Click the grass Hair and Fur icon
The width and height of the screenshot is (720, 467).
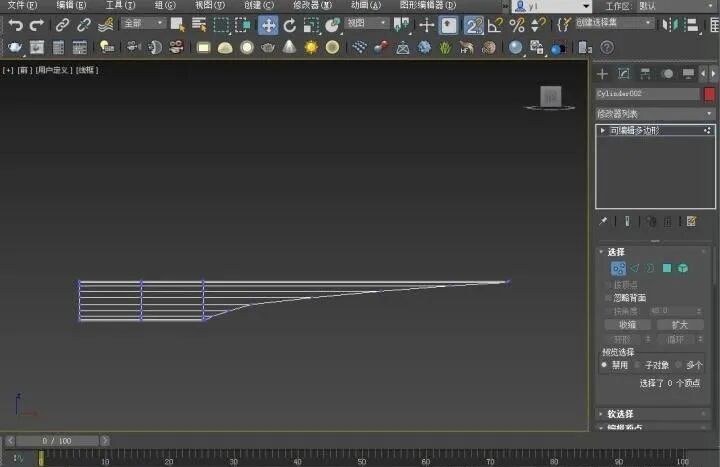[x=445, y=47]
